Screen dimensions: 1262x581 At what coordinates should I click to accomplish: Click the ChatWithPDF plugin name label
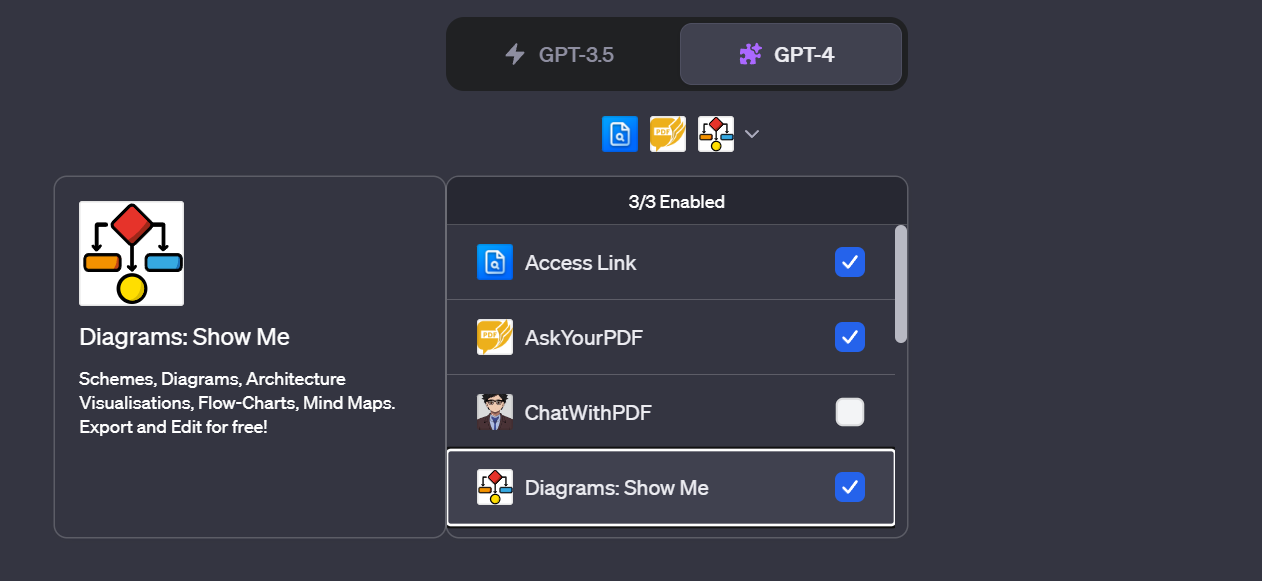[x=588, y=412]
